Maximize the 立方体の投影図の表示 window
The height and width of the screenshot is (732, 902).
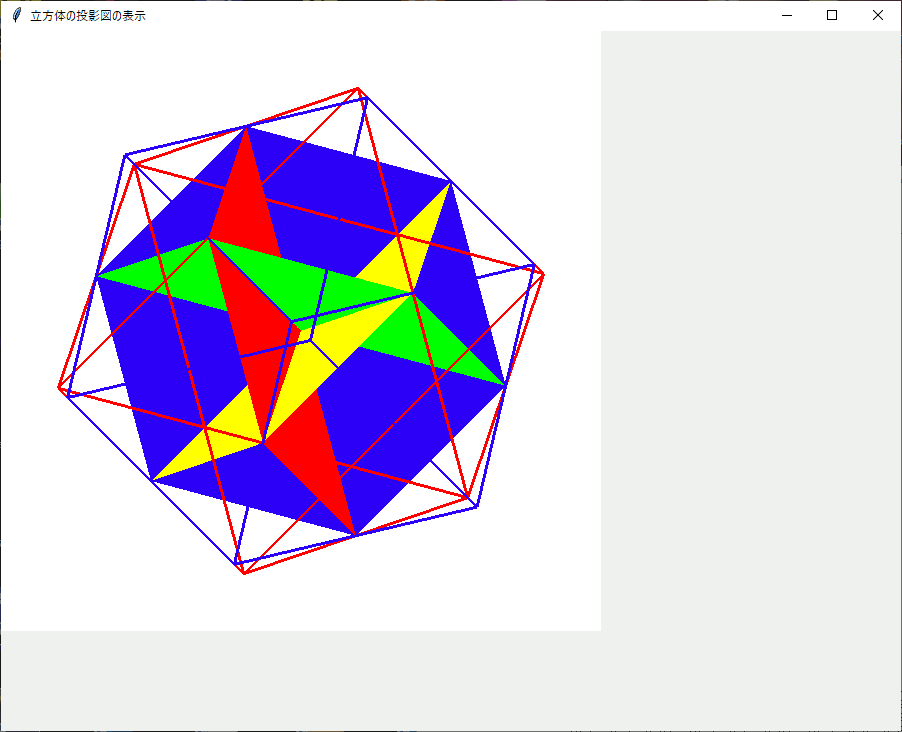click(832, 16)
